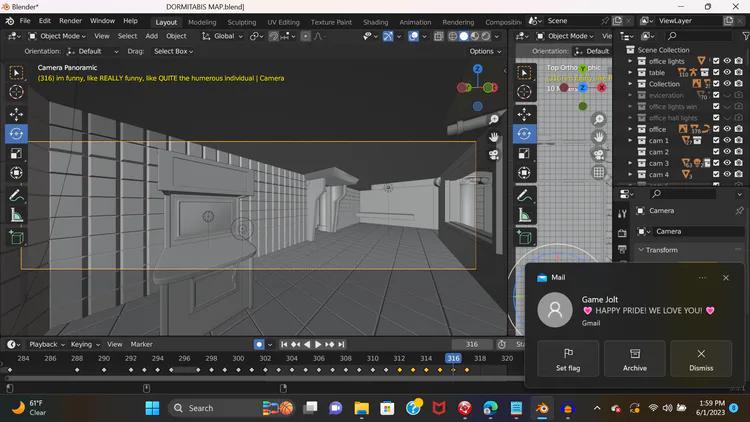Expand the table collection tree row
Screen dimensions: 750x422
coord(630,72)
